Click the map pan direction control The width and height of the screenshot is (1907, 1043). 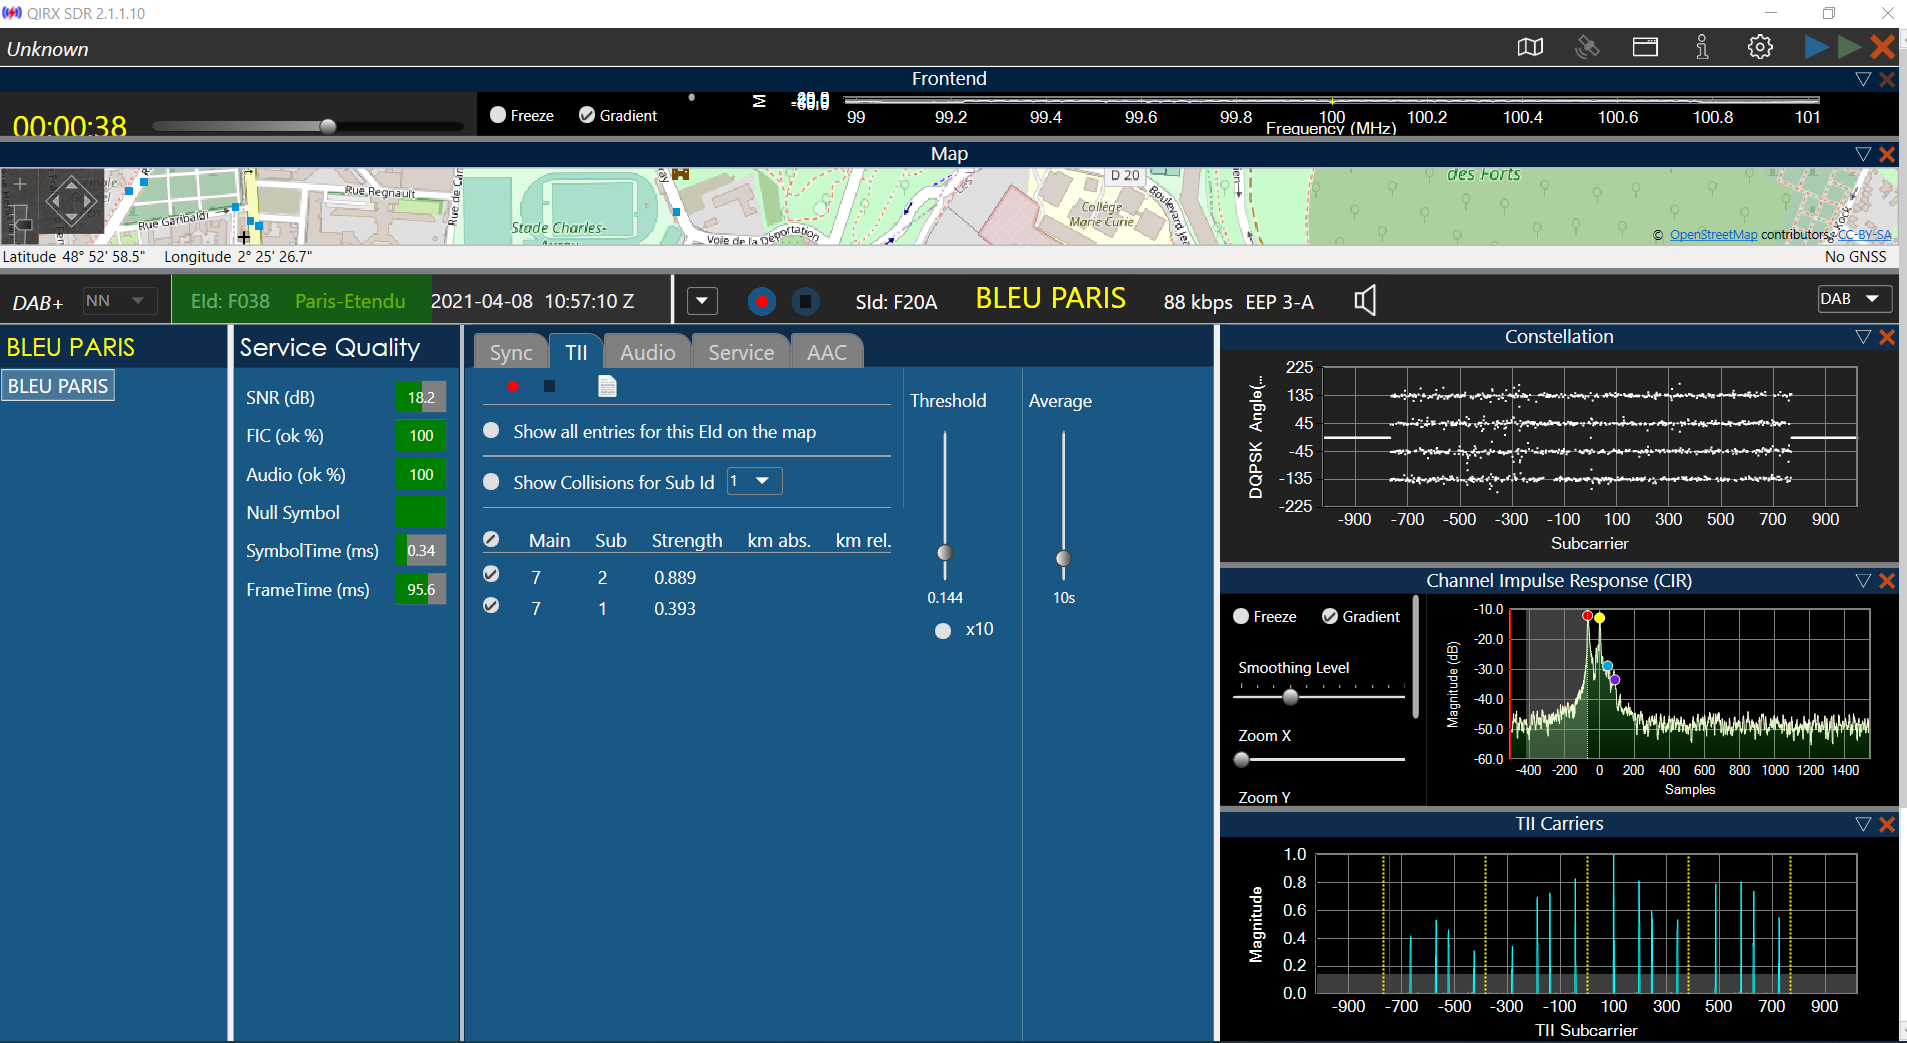71,202
